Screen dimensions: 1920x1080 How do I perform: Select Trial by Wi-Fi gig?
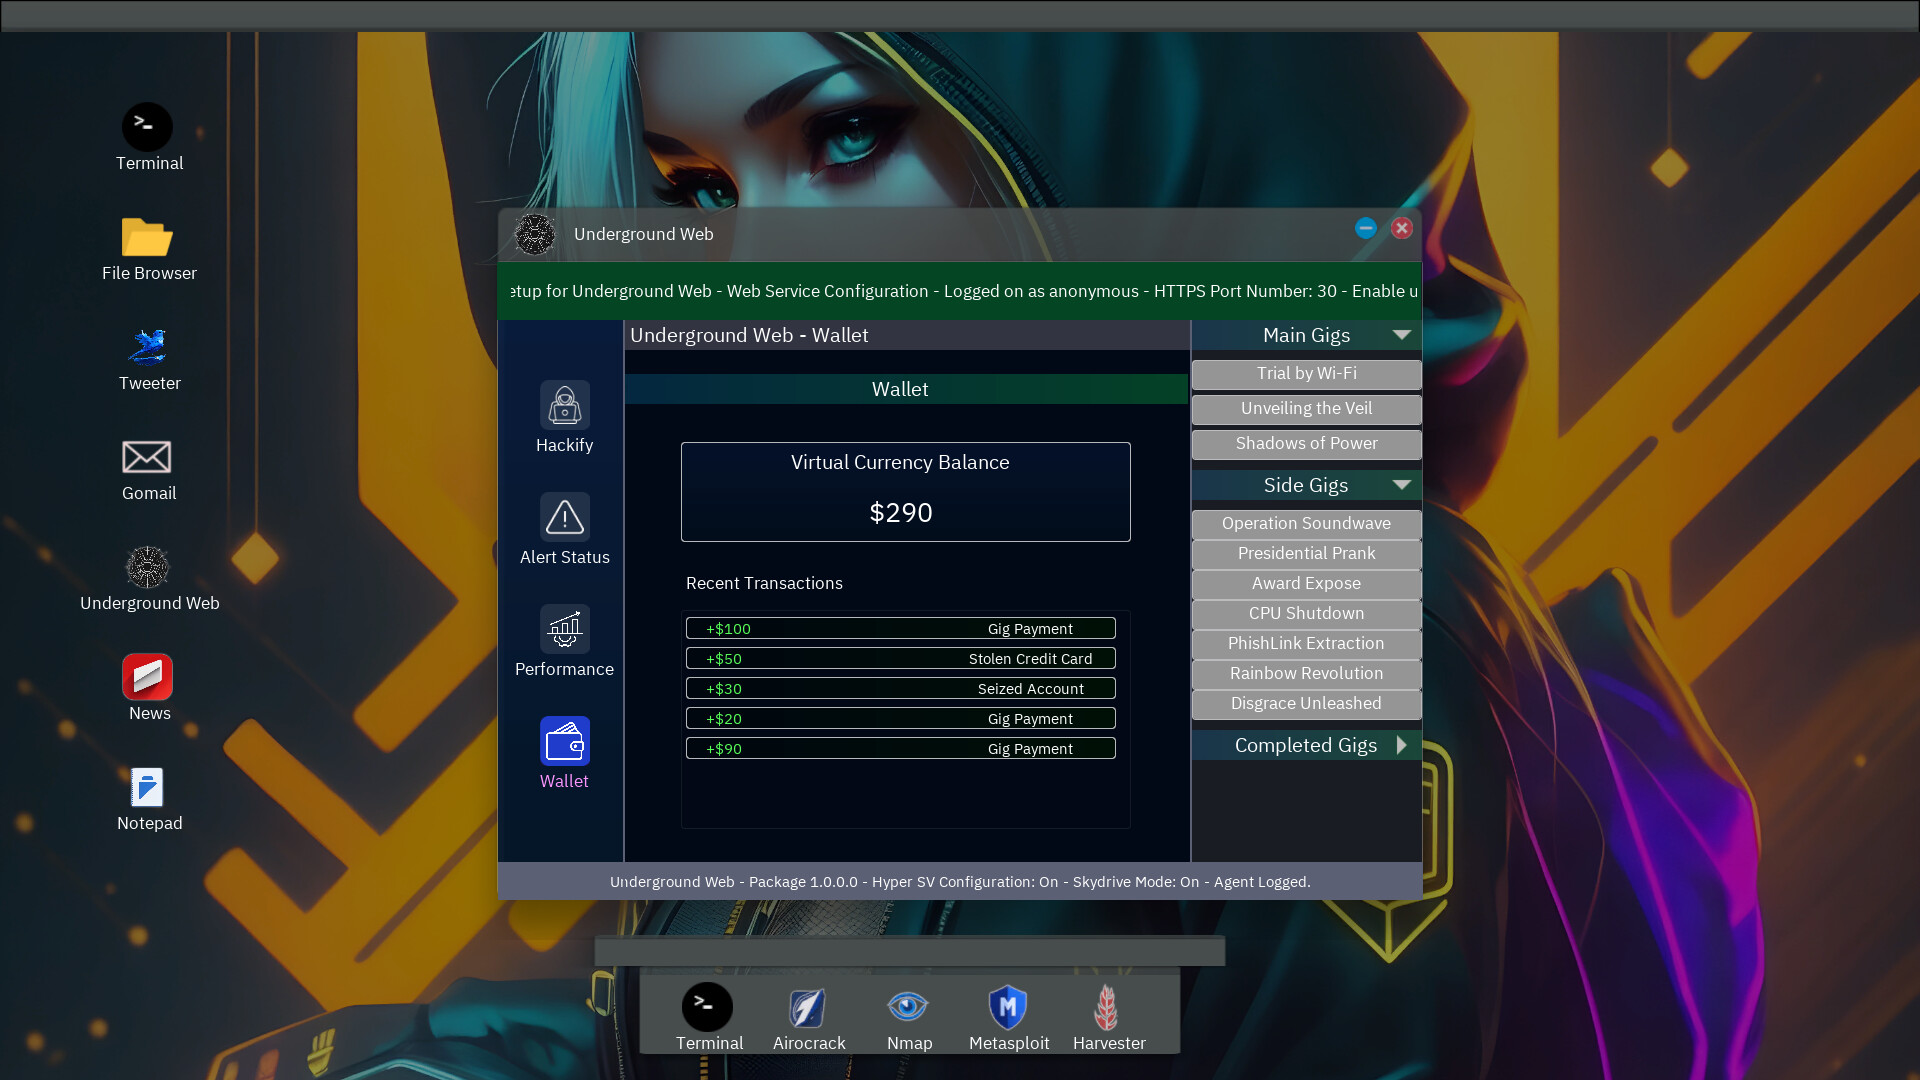pyautogui.click(x=1305, y=372)
